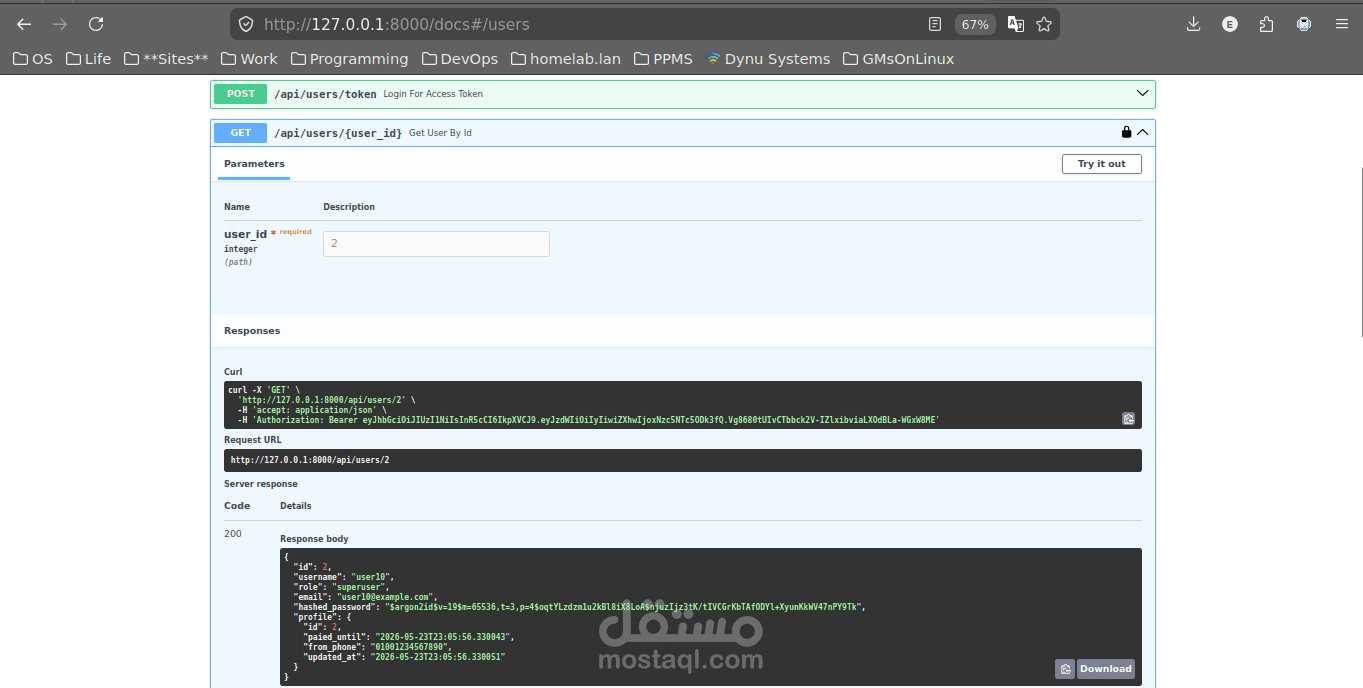The width and height of the screenshot is (1363, 688).
Task: Open the GMsOnLinux bookmarks folder
Action: [x=898, y=59]
